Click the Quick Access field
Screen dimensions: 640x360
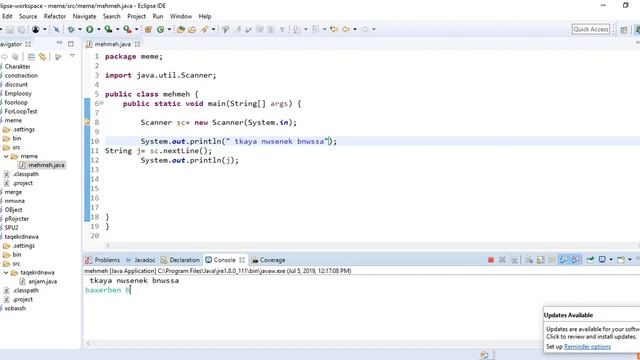point(591,29)
